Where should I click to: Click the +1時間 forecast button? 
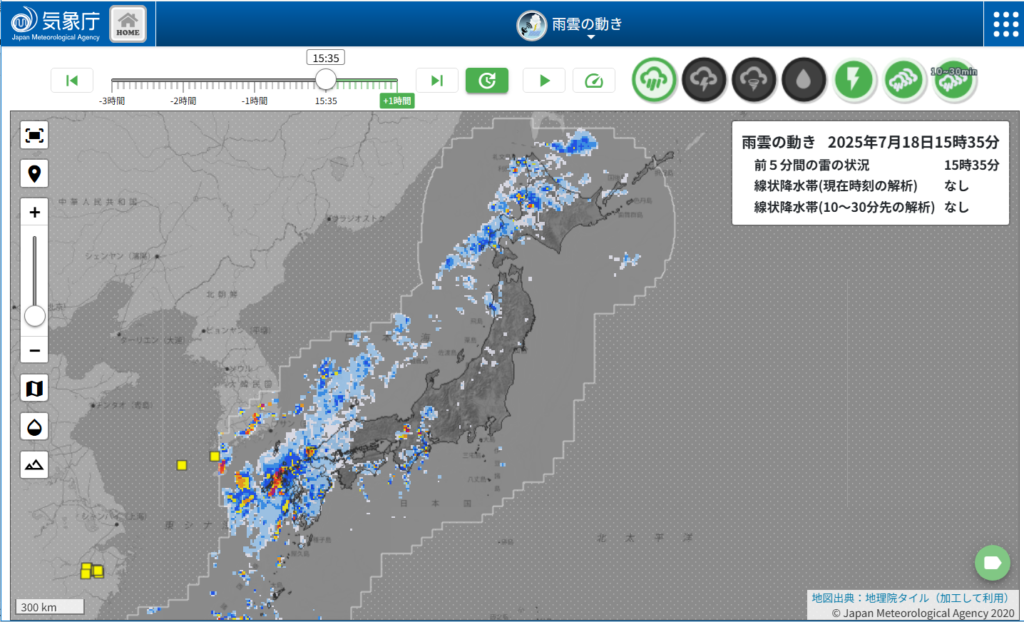[x=396, y=101]
